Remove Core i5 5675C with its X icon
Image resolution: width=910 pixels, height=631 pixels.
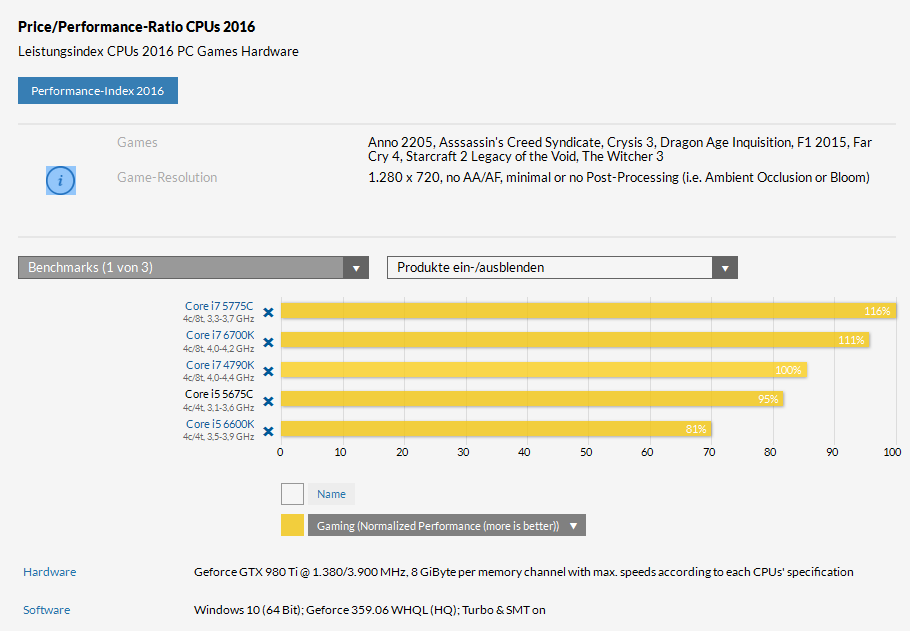268,401
